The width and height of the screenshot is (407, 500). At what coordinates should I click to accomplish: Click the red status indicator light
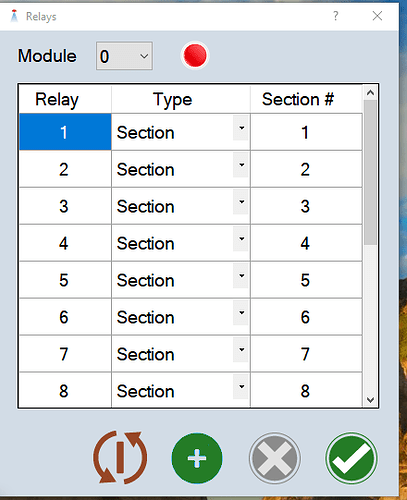[195, 55]
